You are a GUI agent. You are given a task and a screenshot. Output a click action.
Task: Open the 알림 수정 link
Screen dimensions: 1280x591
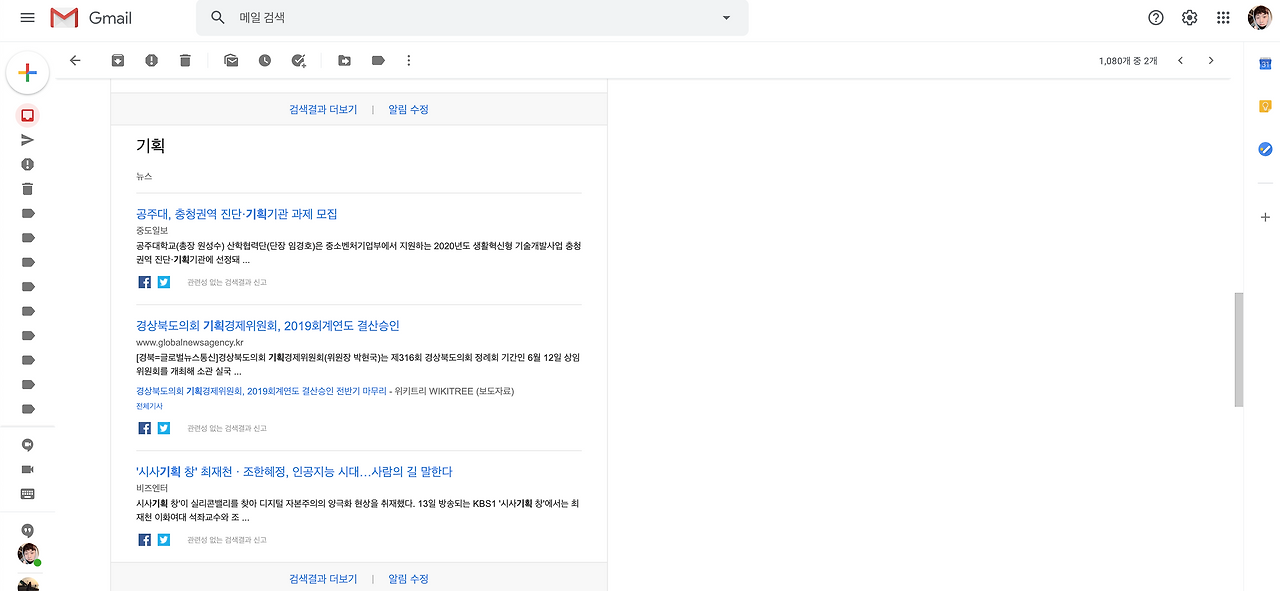click(408, 108)
